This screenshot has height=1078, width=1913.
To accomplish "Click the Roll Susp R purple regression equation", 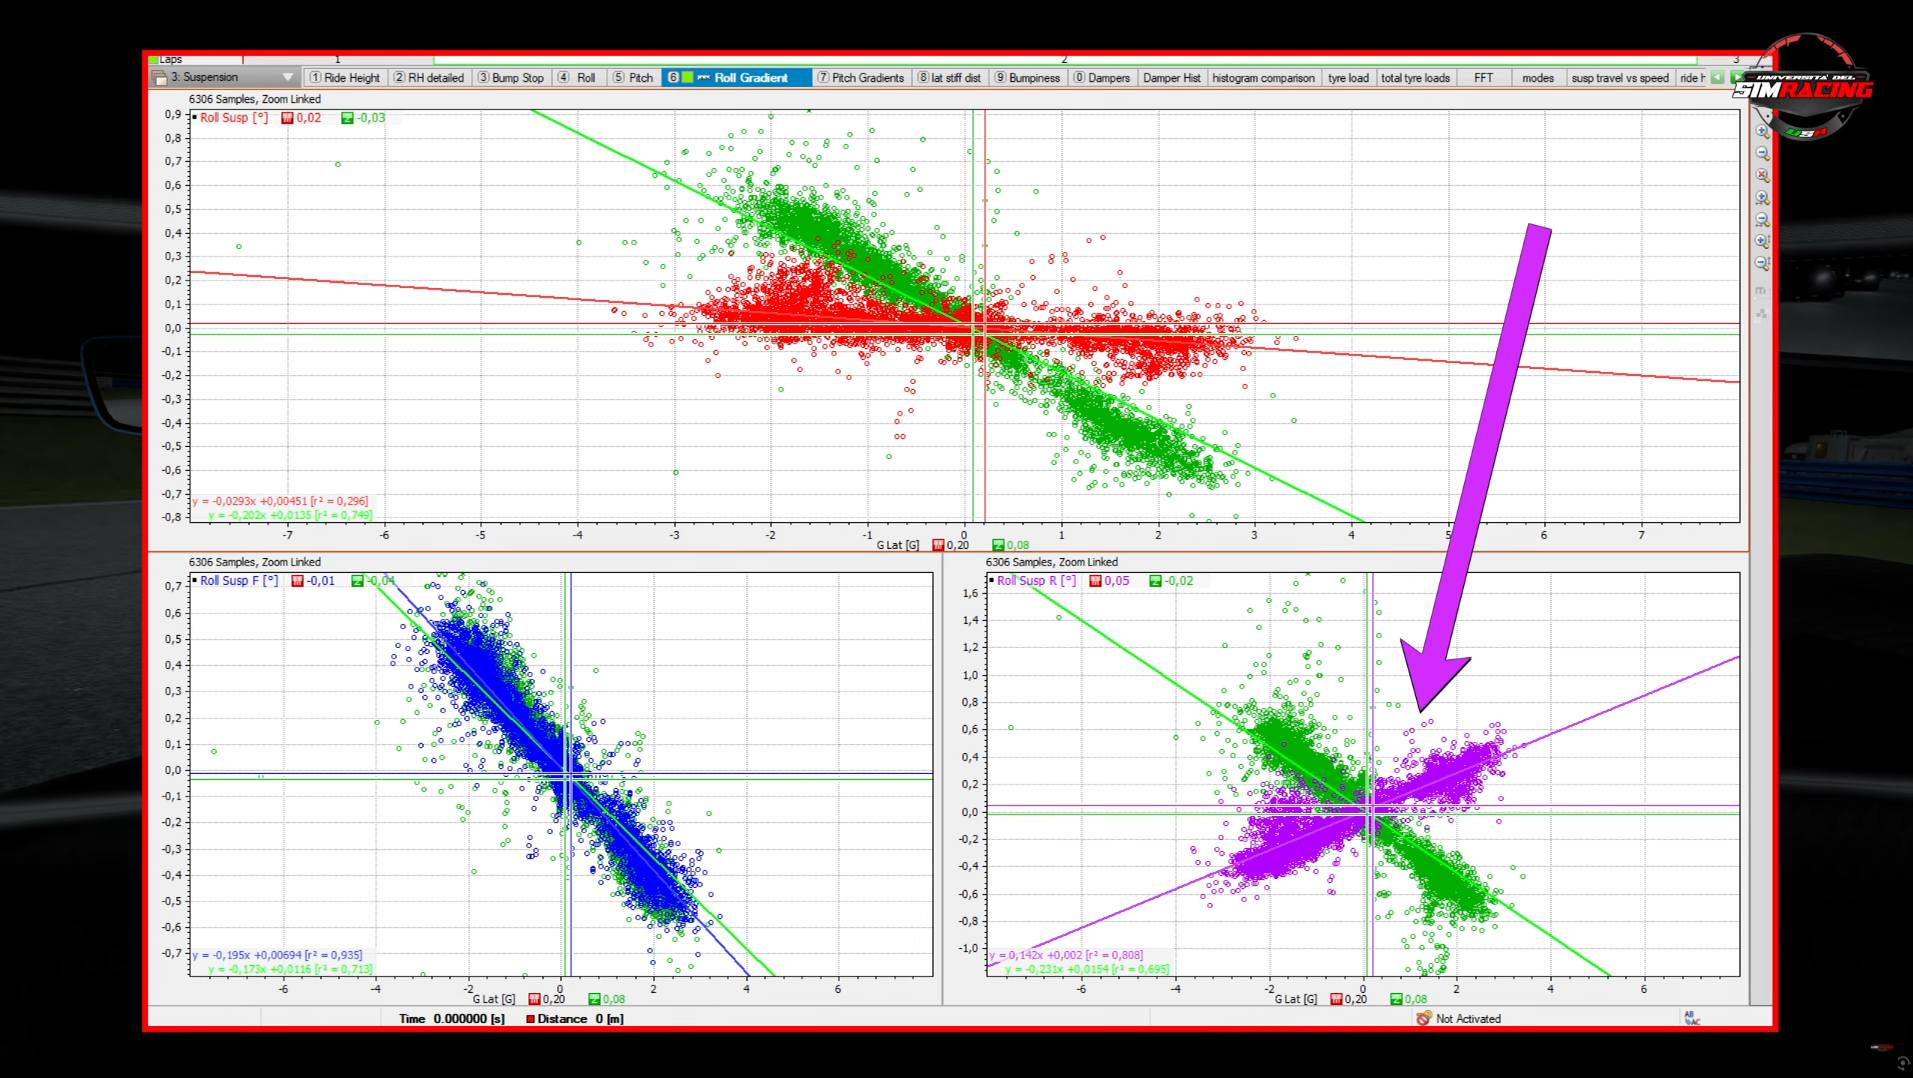I will pyautogui.click(x=1066, y=955).
